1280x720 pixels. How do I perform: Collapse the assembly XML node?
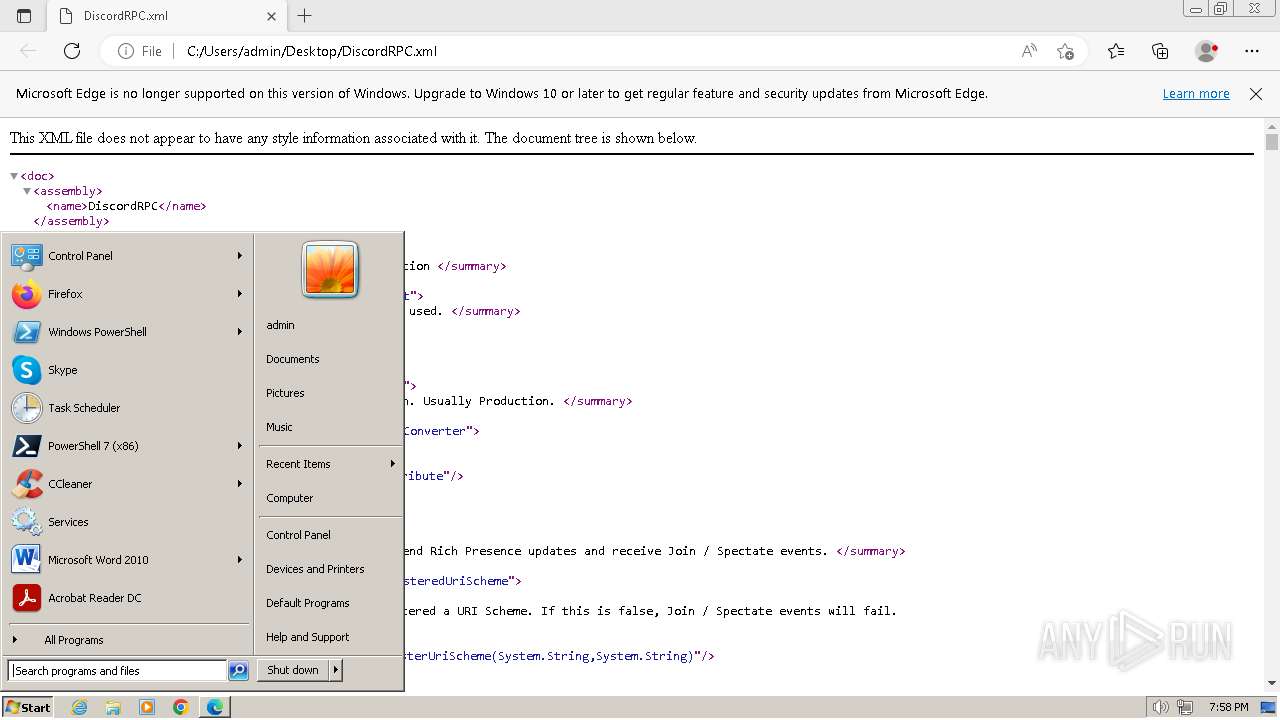pyautogui.click(x=27, y=191)
